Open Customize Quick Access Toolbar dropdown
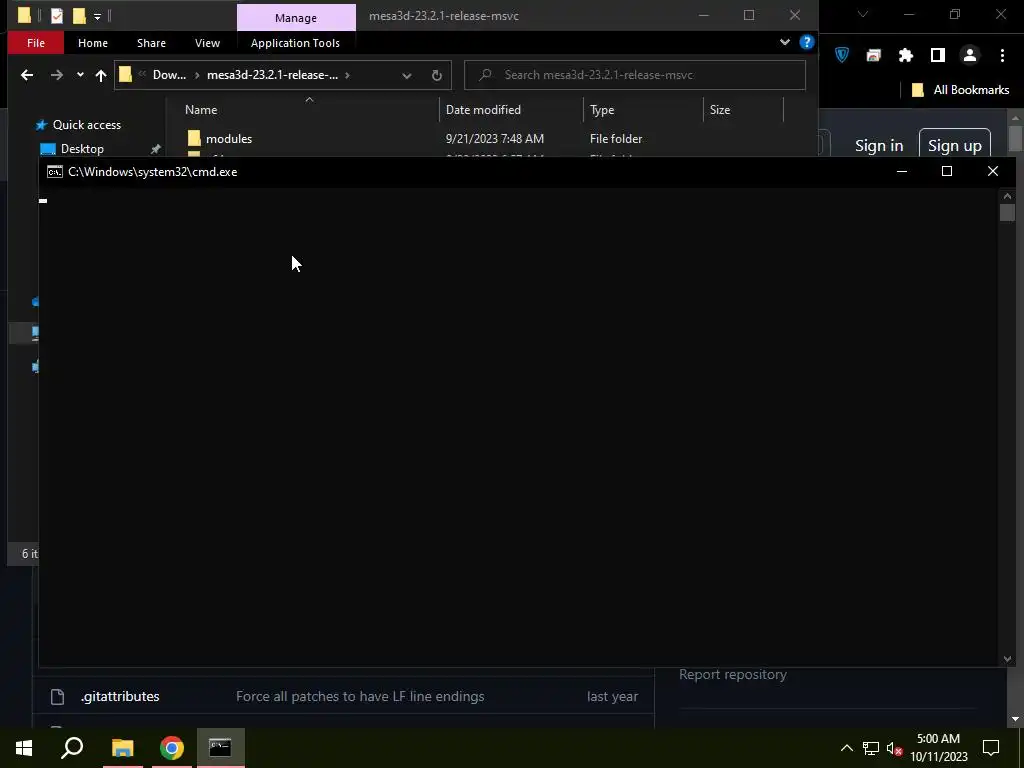 (97, 16)
